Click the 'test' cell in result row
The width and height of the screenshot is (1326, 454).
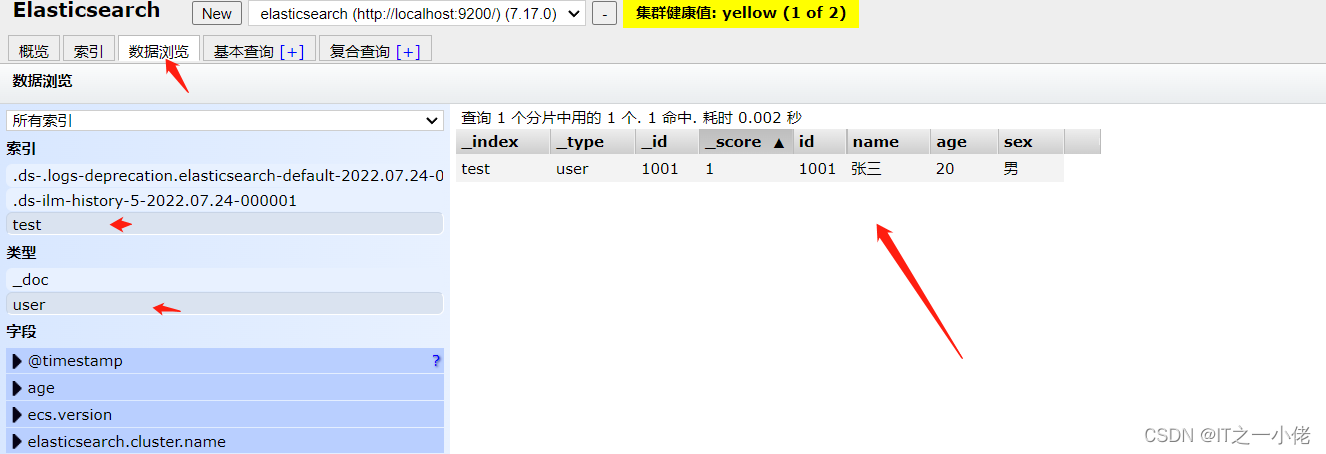(x=503, y=169)
